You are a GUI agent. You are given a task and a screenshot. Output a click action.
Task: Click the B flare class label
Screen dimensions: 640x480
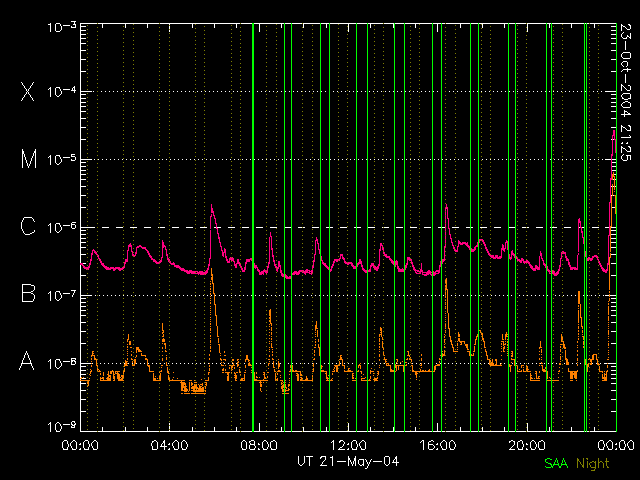click(28, 293)
